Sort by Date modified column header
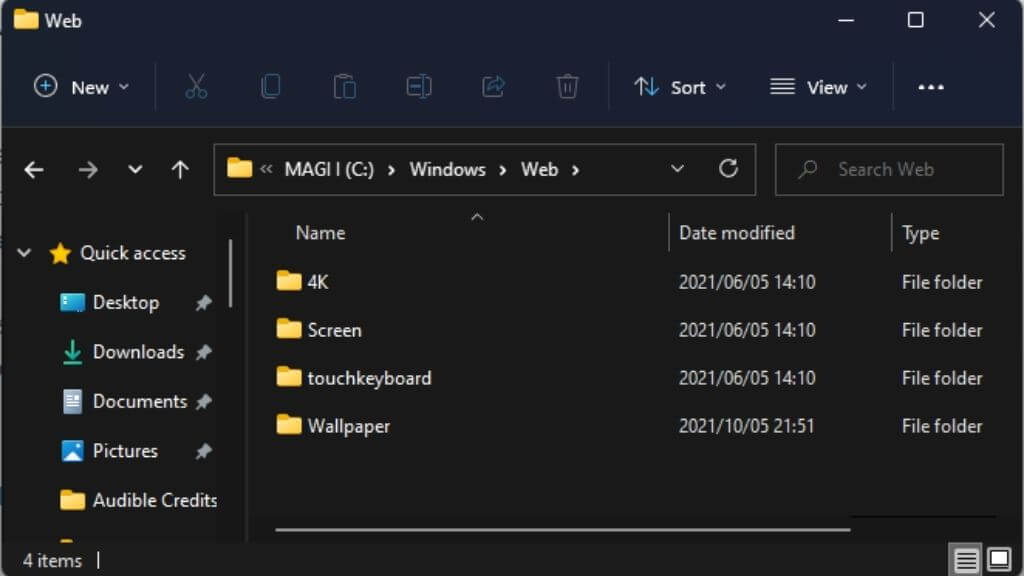The height and width of the screenshot is (576, 1024). coord(737,233)
